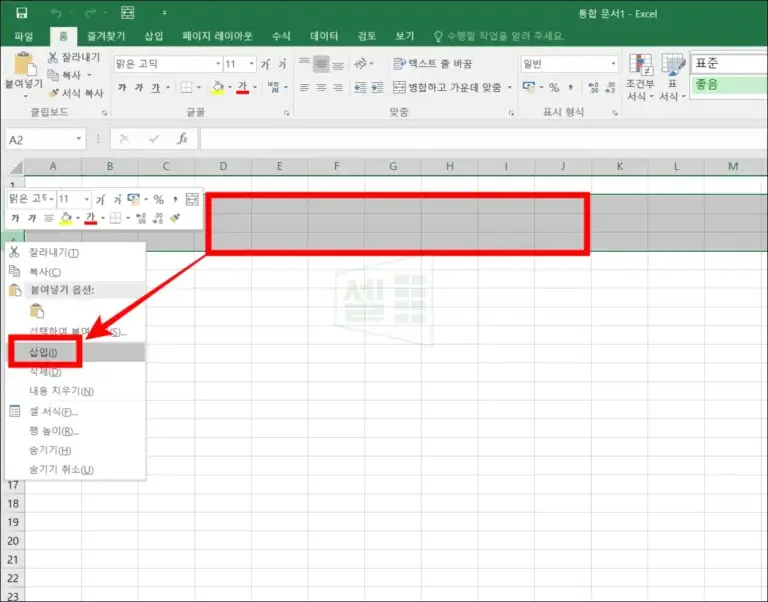
Task: Click 잘라내기 scissors in the ribbon clipboard group
Action: tap(53, 57)
